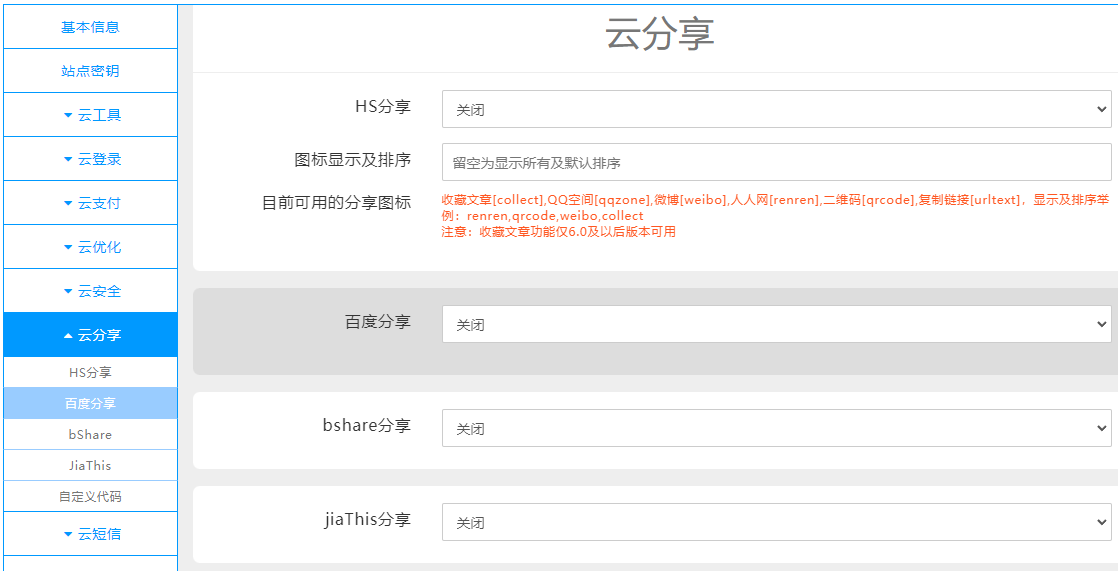The image size is (1118, 571).
Task: Open the jiaThis分享 dropdown
Action: pyautogui.click(x=776, y=523)
